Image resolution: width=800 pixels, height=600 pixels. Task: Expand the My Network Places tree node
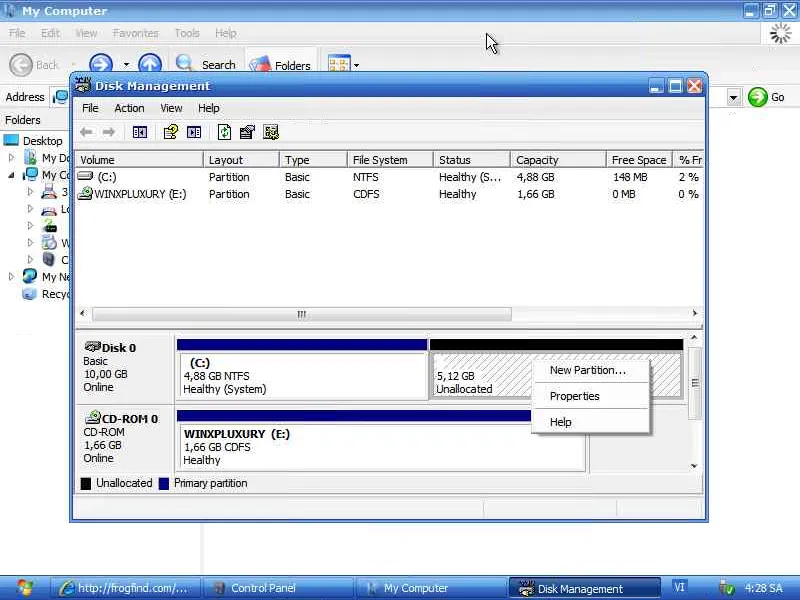[12, 277]
